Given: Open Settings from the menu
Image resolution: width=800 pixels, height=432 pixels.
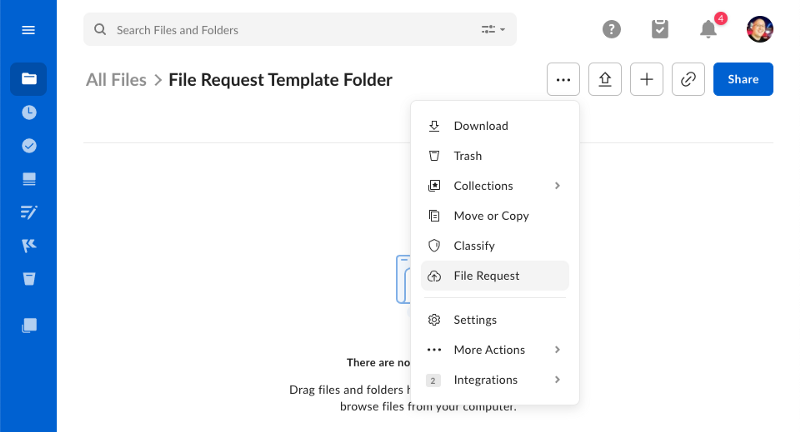Looking at the screenshot, I should coord(495,320).
